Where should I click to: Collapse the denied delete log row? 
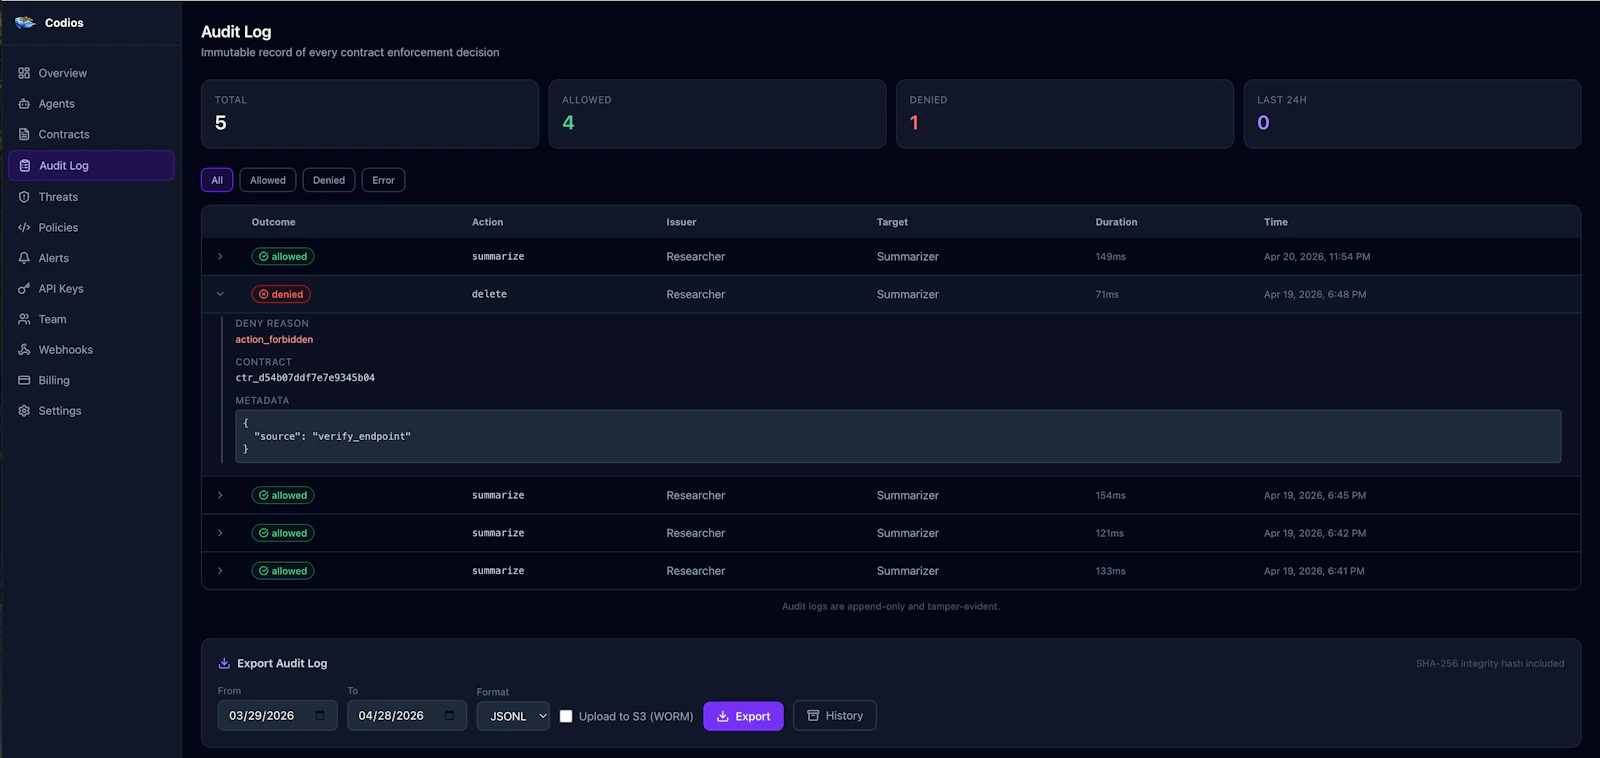pyautogui.click(x=220, y=294)
